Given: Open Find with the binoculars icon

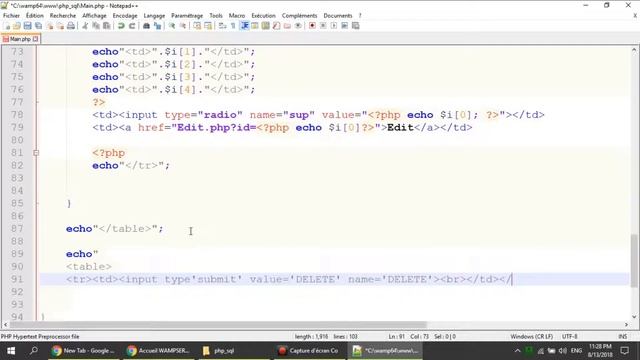Looking at the screenshot, I should coord(146,26).
